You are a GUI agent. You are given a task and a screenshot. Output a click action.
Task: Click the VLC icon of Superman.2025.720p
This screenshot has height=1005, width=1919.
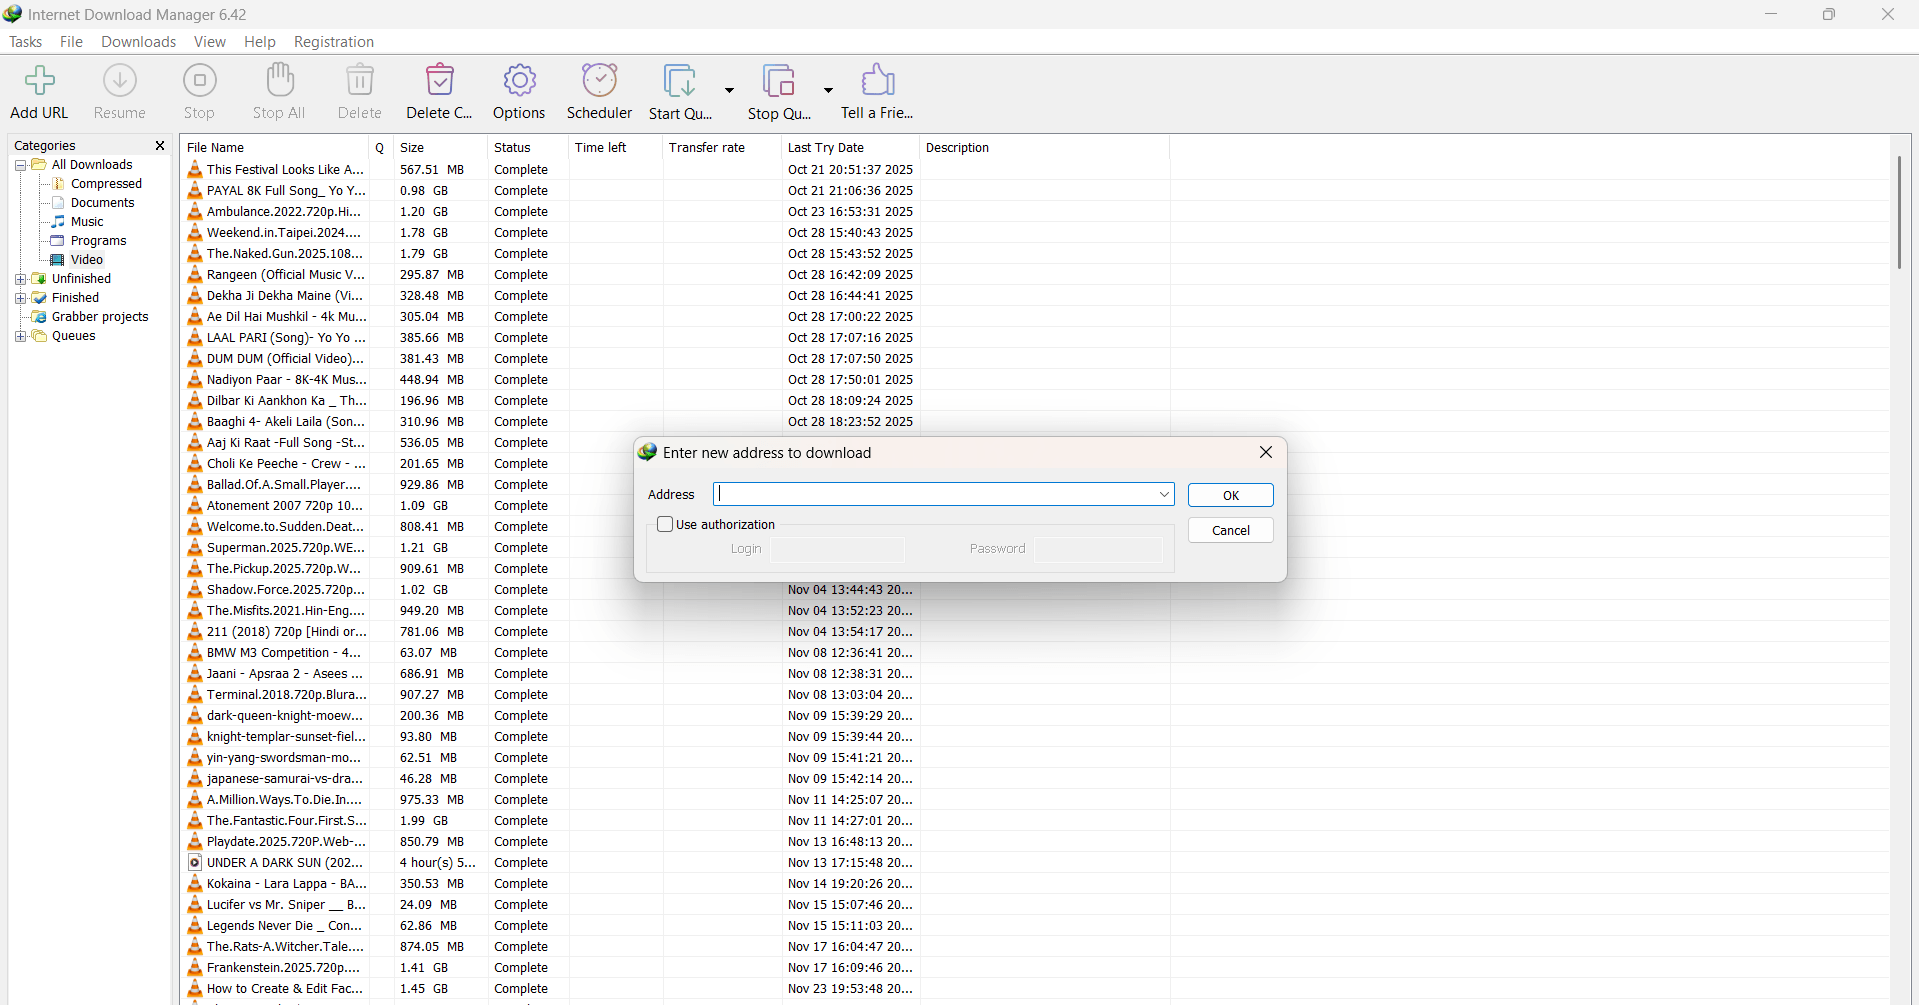click(195, 548)
